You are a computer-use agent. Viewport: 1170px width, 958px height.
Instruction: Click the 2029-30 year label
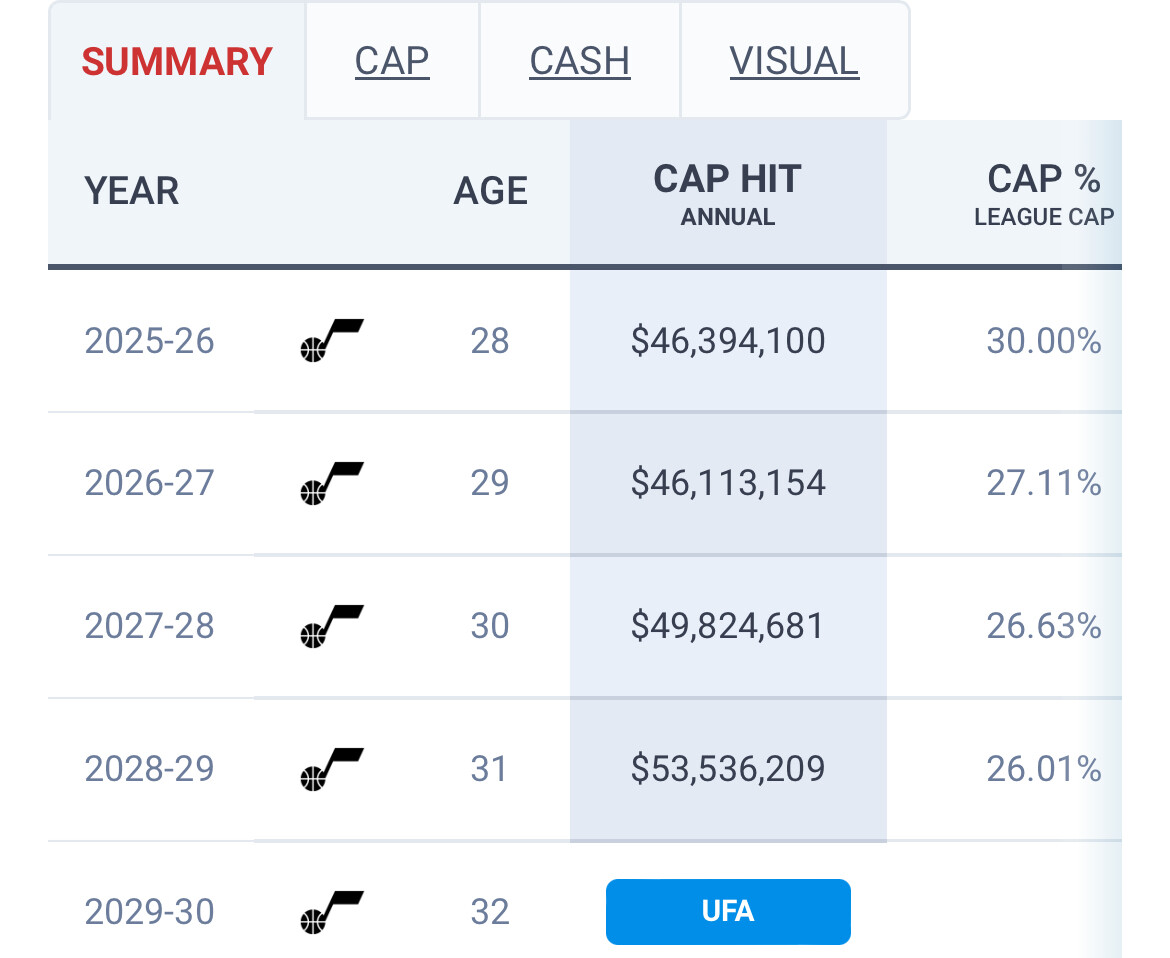pos(149,911)
